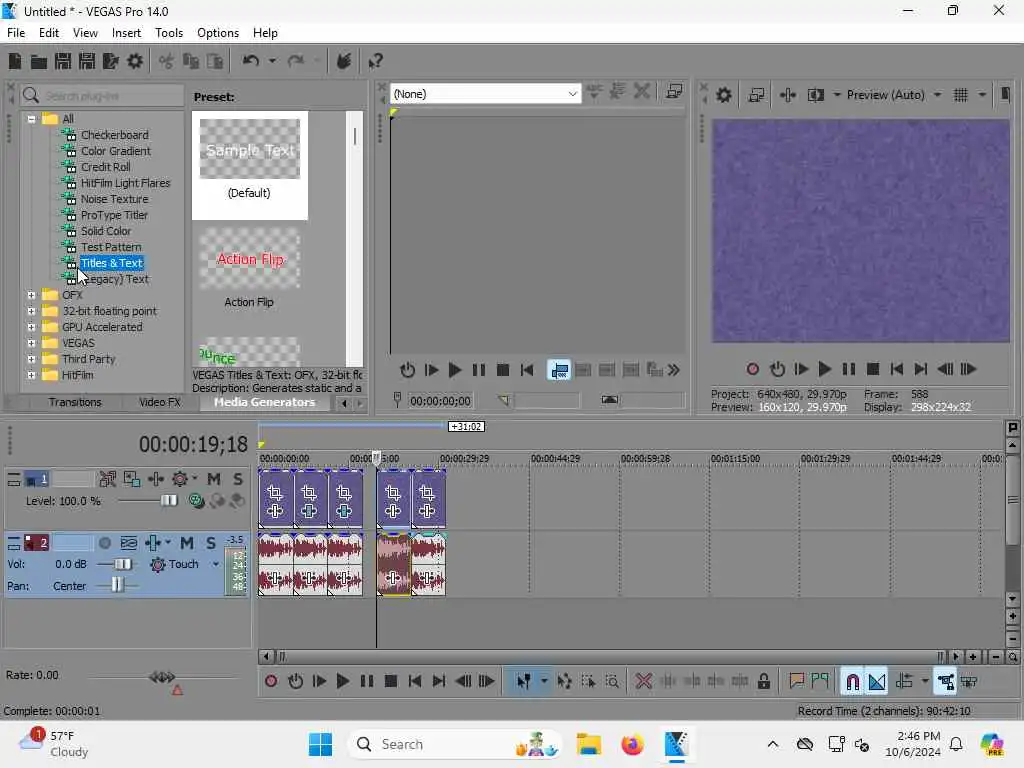Click the timeline Stop button
The width and height of the screenshot is (1024, 768).
[x=391, y=682]
